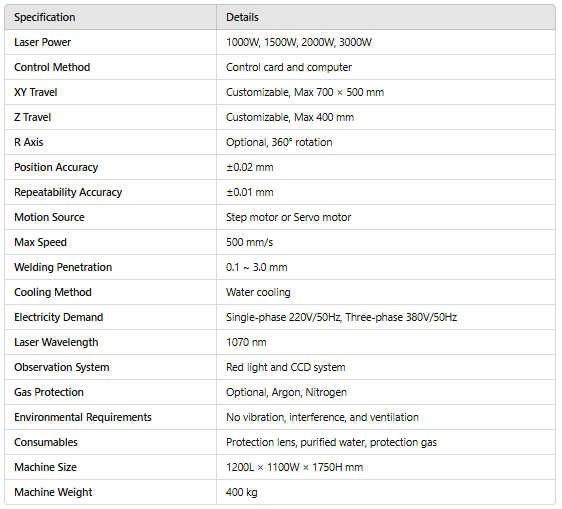Select the Electricity Demand voltage details
This screenshot has width=562, height=509.
coord(342,317)
